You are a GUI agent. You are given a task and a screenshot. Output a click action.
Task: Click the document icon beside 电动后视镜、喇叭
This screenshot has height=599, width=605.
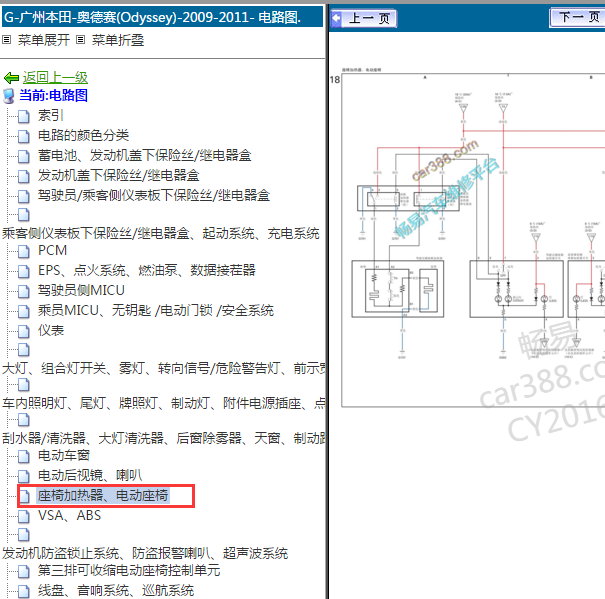click(24, 477)
